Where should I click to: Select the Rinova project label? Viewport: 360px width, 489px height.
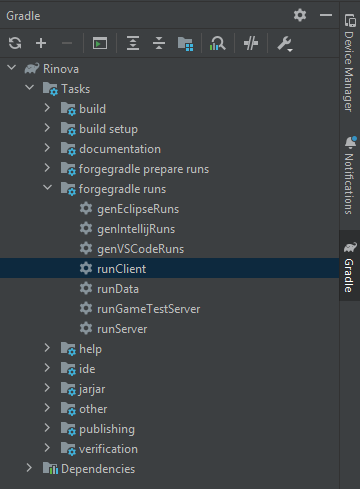pyautogui.click(x=61, y=69)
